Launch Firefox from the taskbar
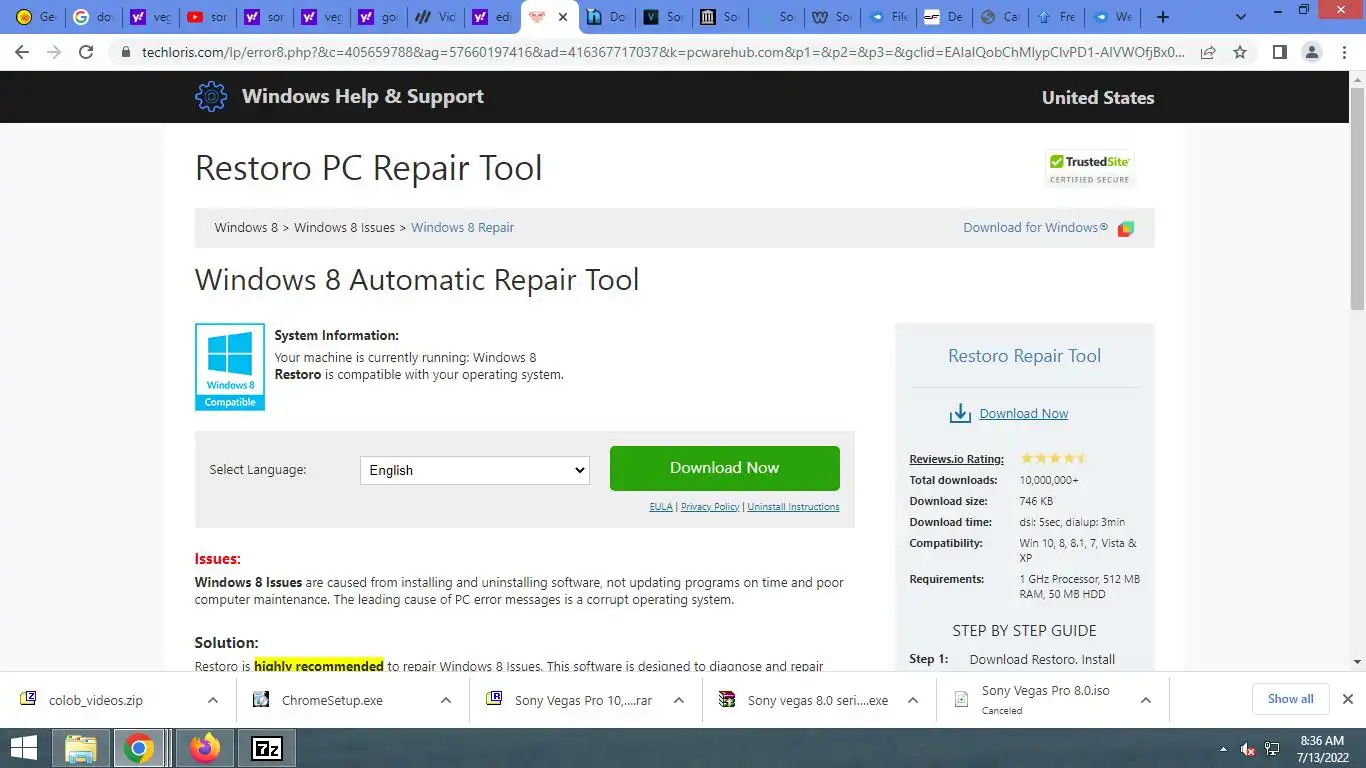Viewport: 1366px width, 768px height. click(205, 748)
